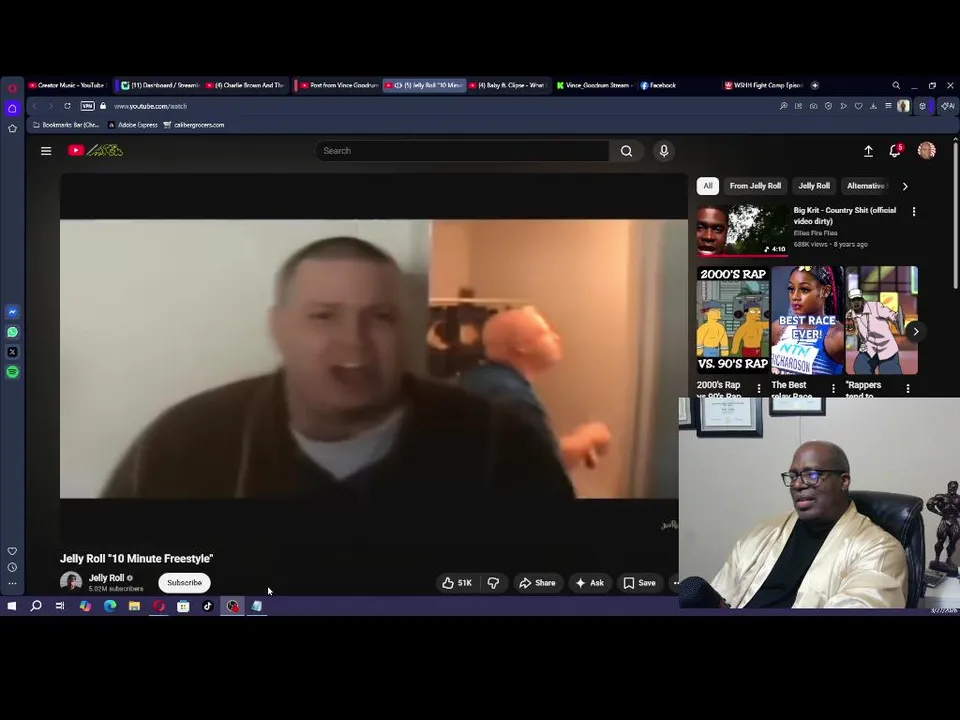This screenshot has height=720, width=960.
Task: Open options for the Rappers tend to short
Action: (908, 388)
